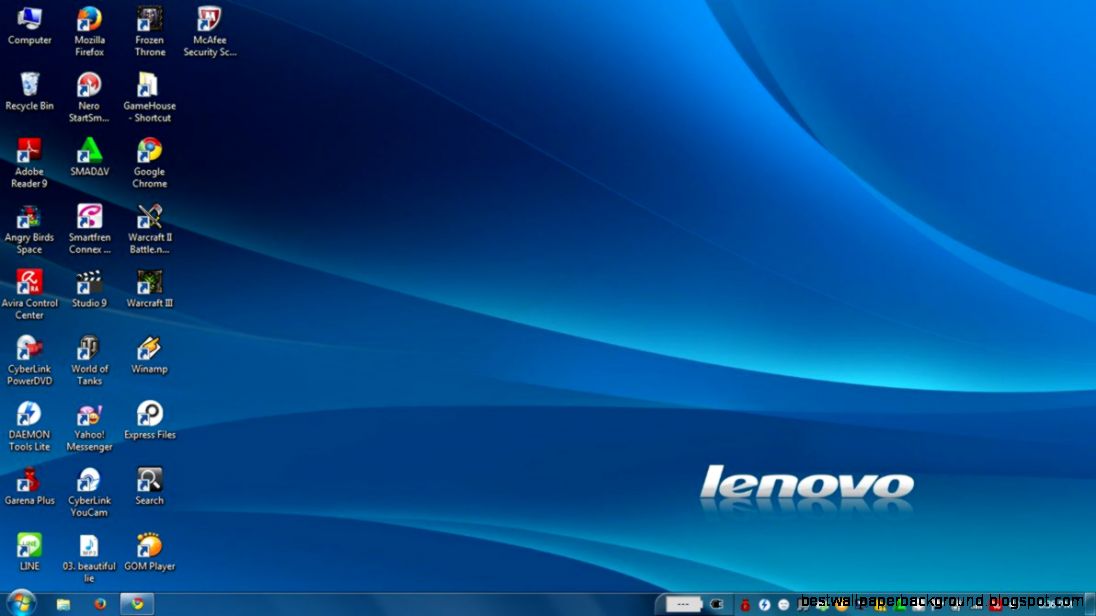1096x616 pixels.
Task: Open the Windows Start menu
Action: [x=21, y=603]
